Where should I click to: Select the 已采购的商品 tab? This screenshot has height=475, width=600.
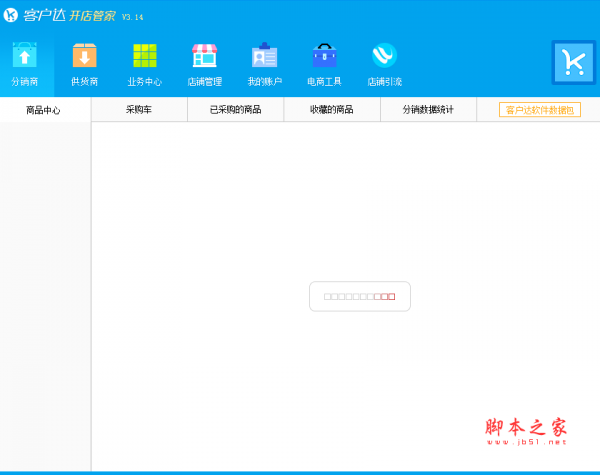click(x=235, y=110)
